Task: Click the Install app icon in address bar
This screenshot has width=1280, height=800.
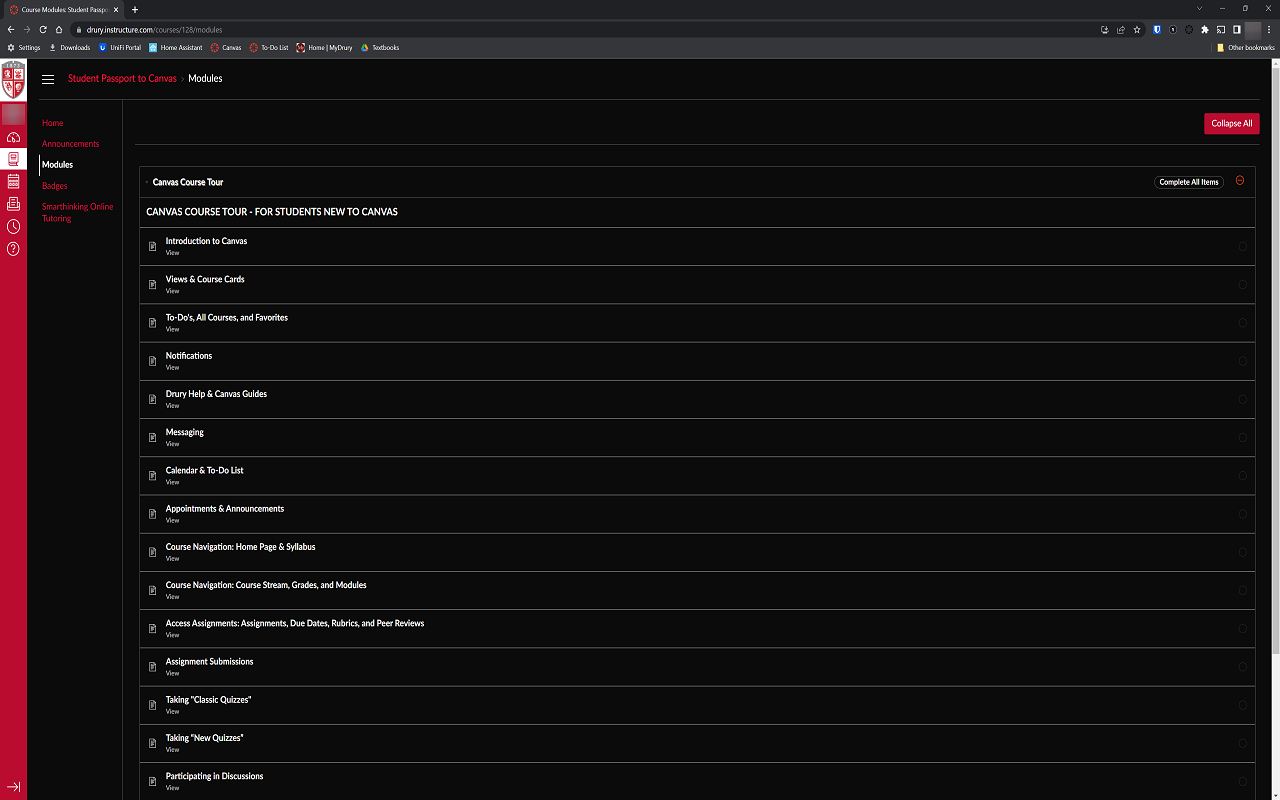Action: 1104,30
